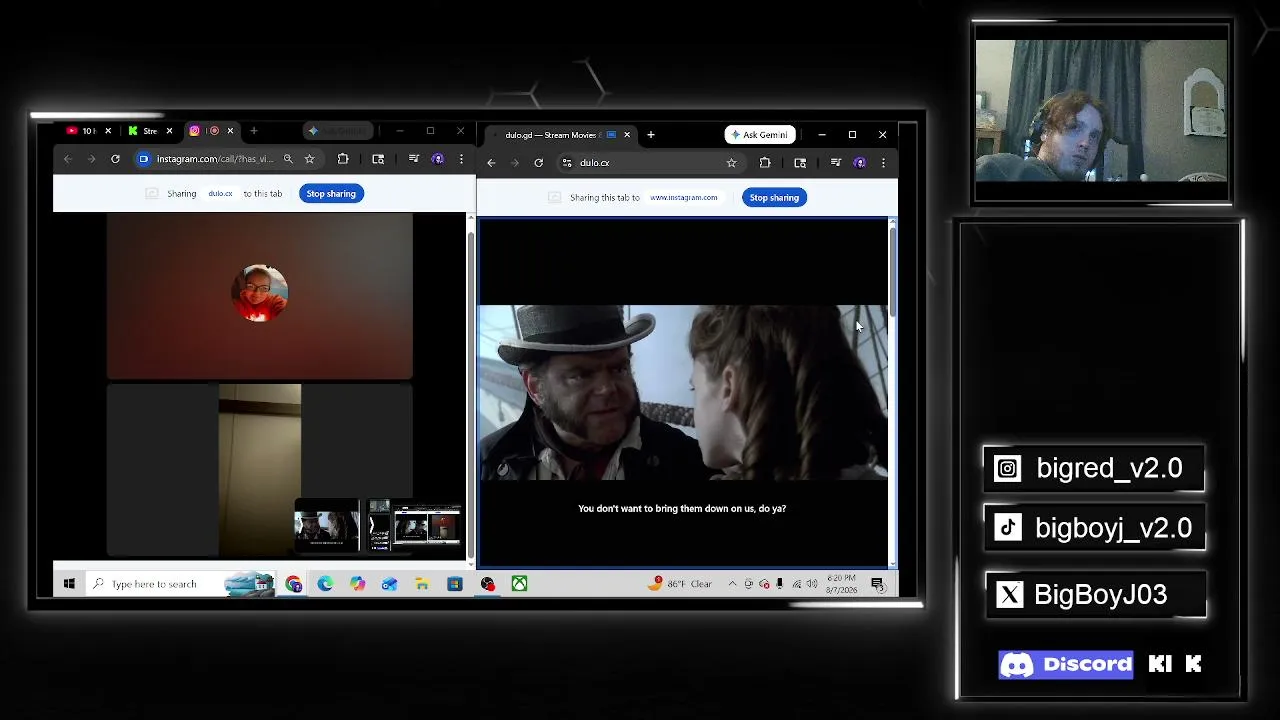Click the shared screen preview thumbnail
The width and height of the screenshot is (1280, 720).
(327, 526)
